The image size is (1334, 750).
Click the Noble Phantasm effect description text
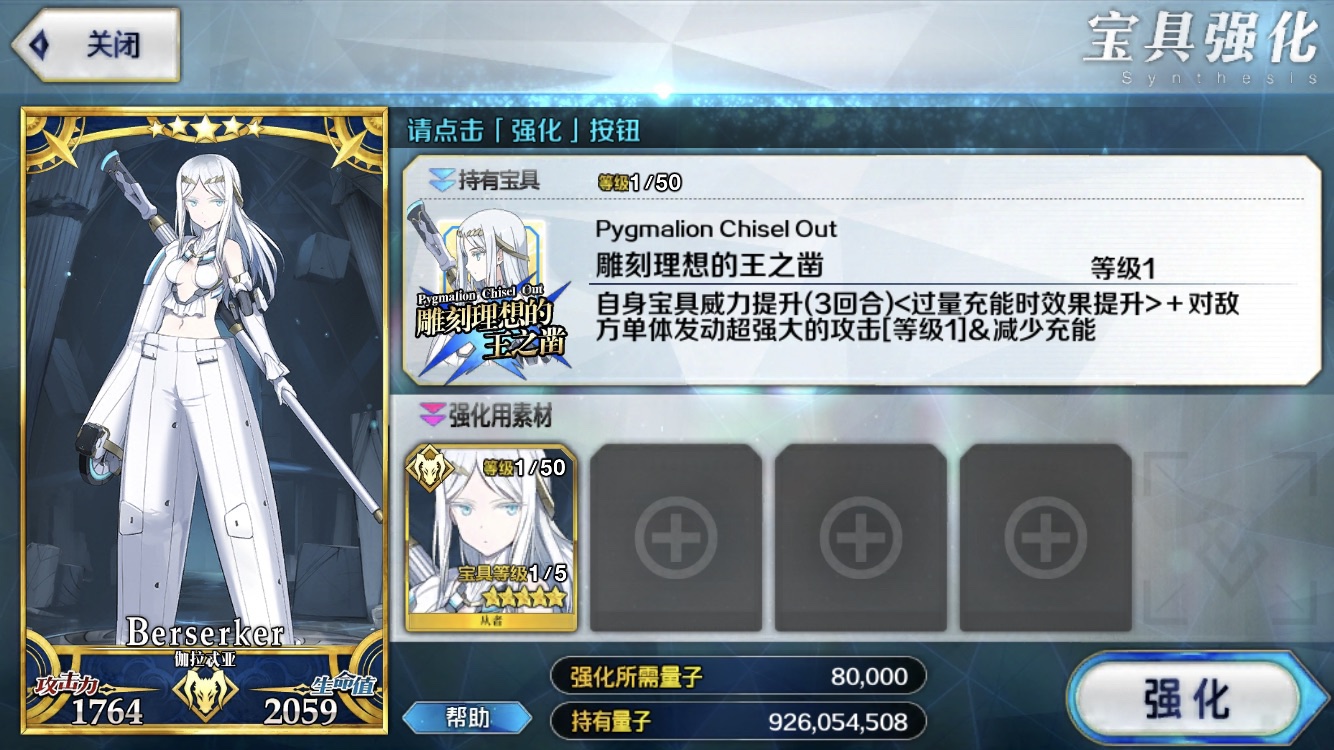pos(917,316)
